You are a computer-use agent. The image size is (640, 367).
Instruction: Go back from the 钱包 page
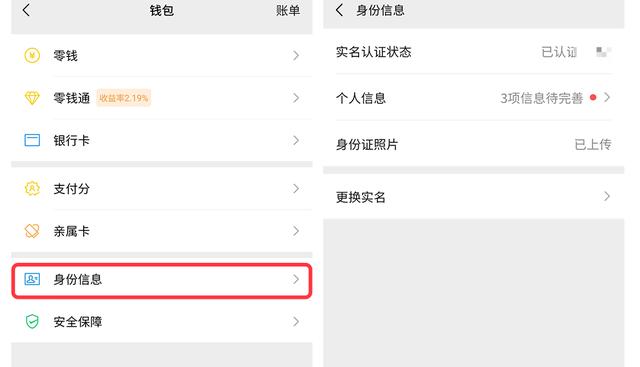tap(27, 10)
